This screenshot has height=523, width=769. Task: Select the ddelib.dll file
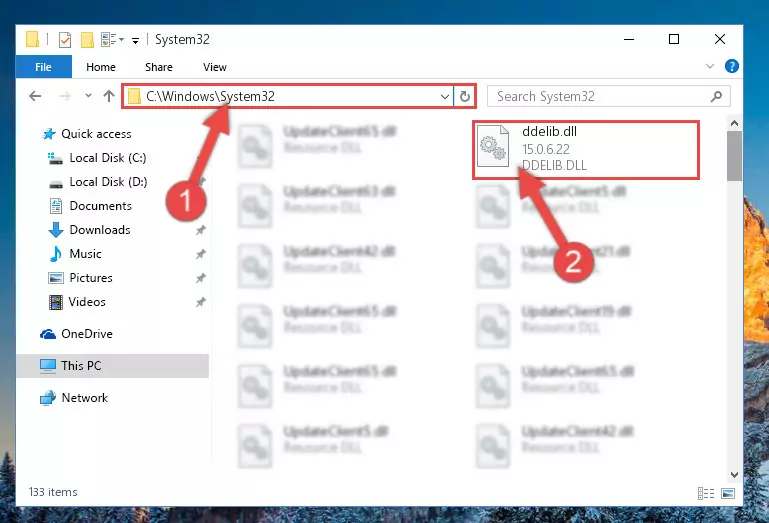pos(586,150)
